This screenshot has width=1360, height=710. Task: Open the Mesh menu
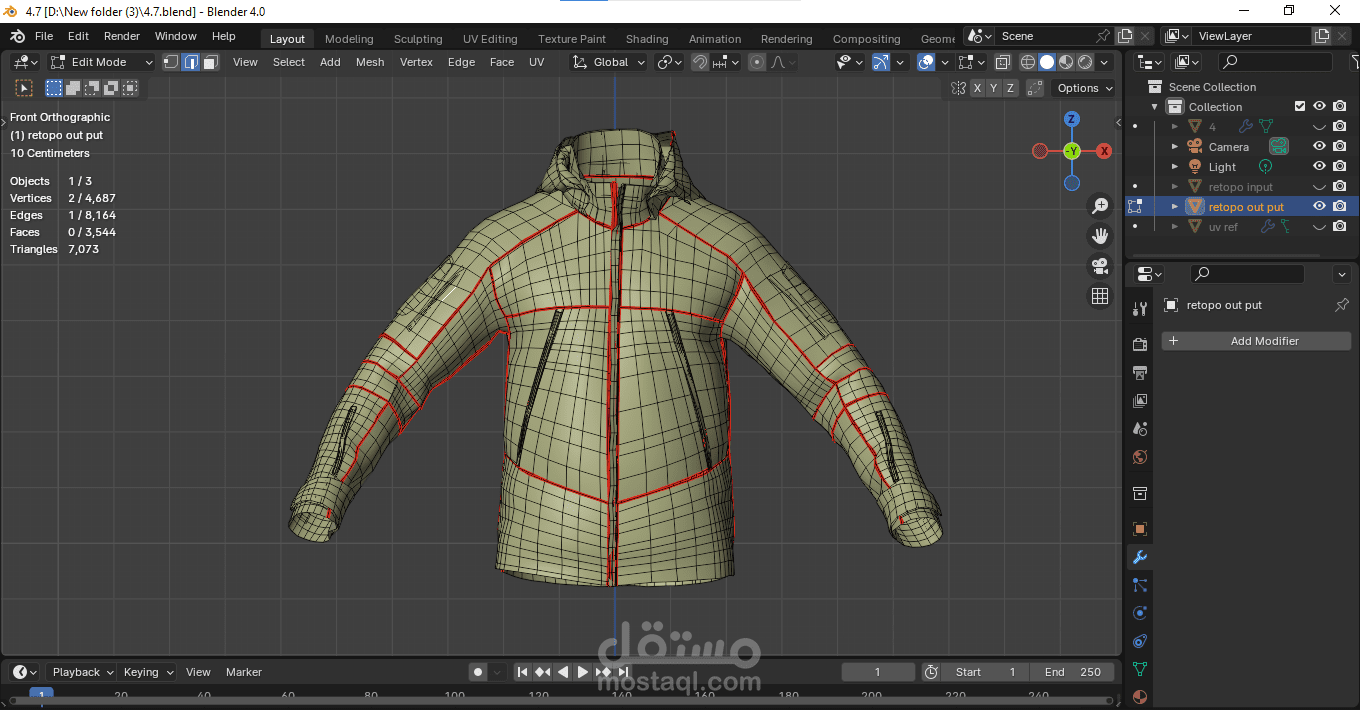click(370, 62)
